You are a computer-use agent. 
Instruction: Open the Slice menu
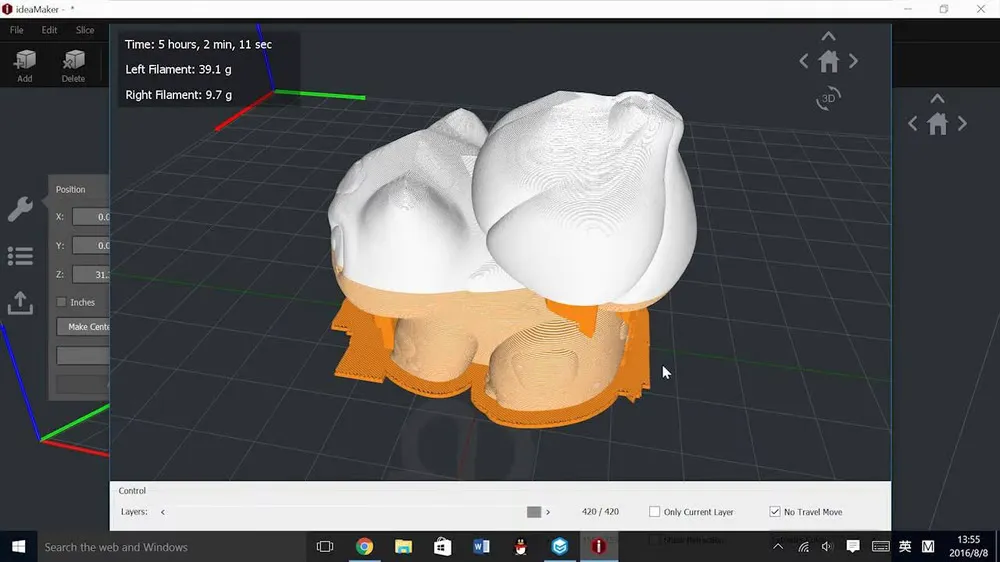pyautogui.click(x=85, y=30)
